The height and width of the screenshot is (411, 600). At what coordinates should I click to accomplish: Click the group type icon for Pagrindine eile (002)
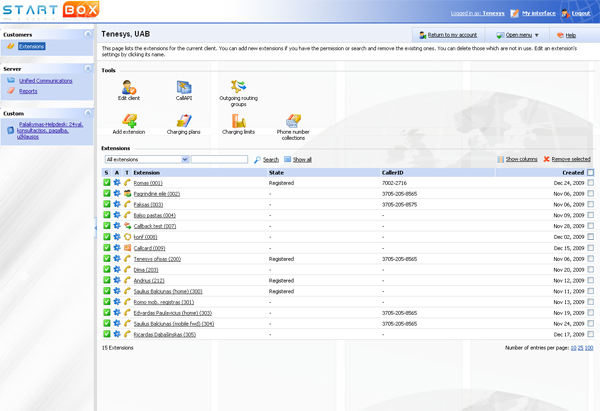(127, 194)
